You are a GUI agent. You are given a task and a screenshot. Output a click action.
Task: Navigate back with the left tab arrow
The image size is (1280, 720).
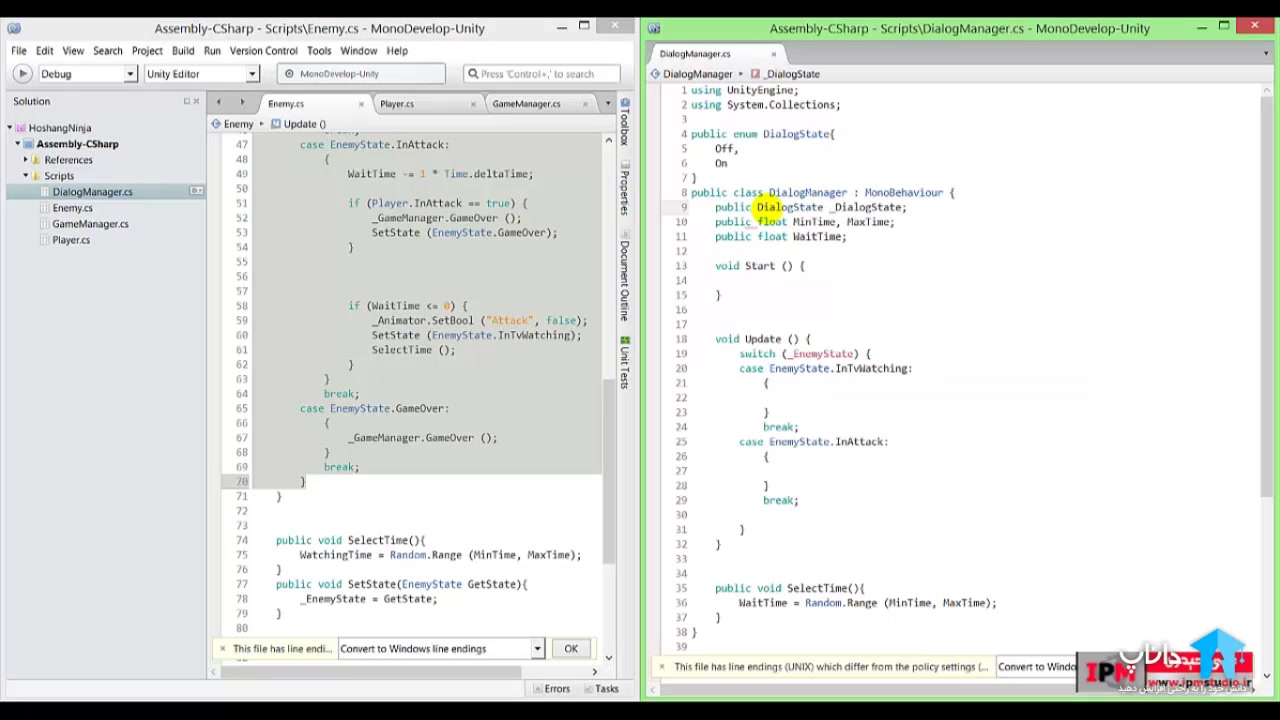click(218, 103)
